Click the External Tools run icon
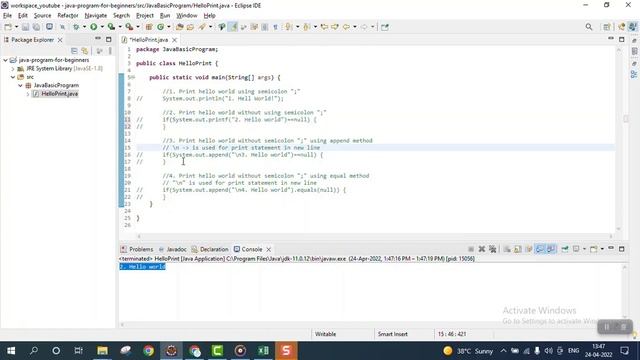The width and height of the screenshot is (640, 360). click(129, 27)
